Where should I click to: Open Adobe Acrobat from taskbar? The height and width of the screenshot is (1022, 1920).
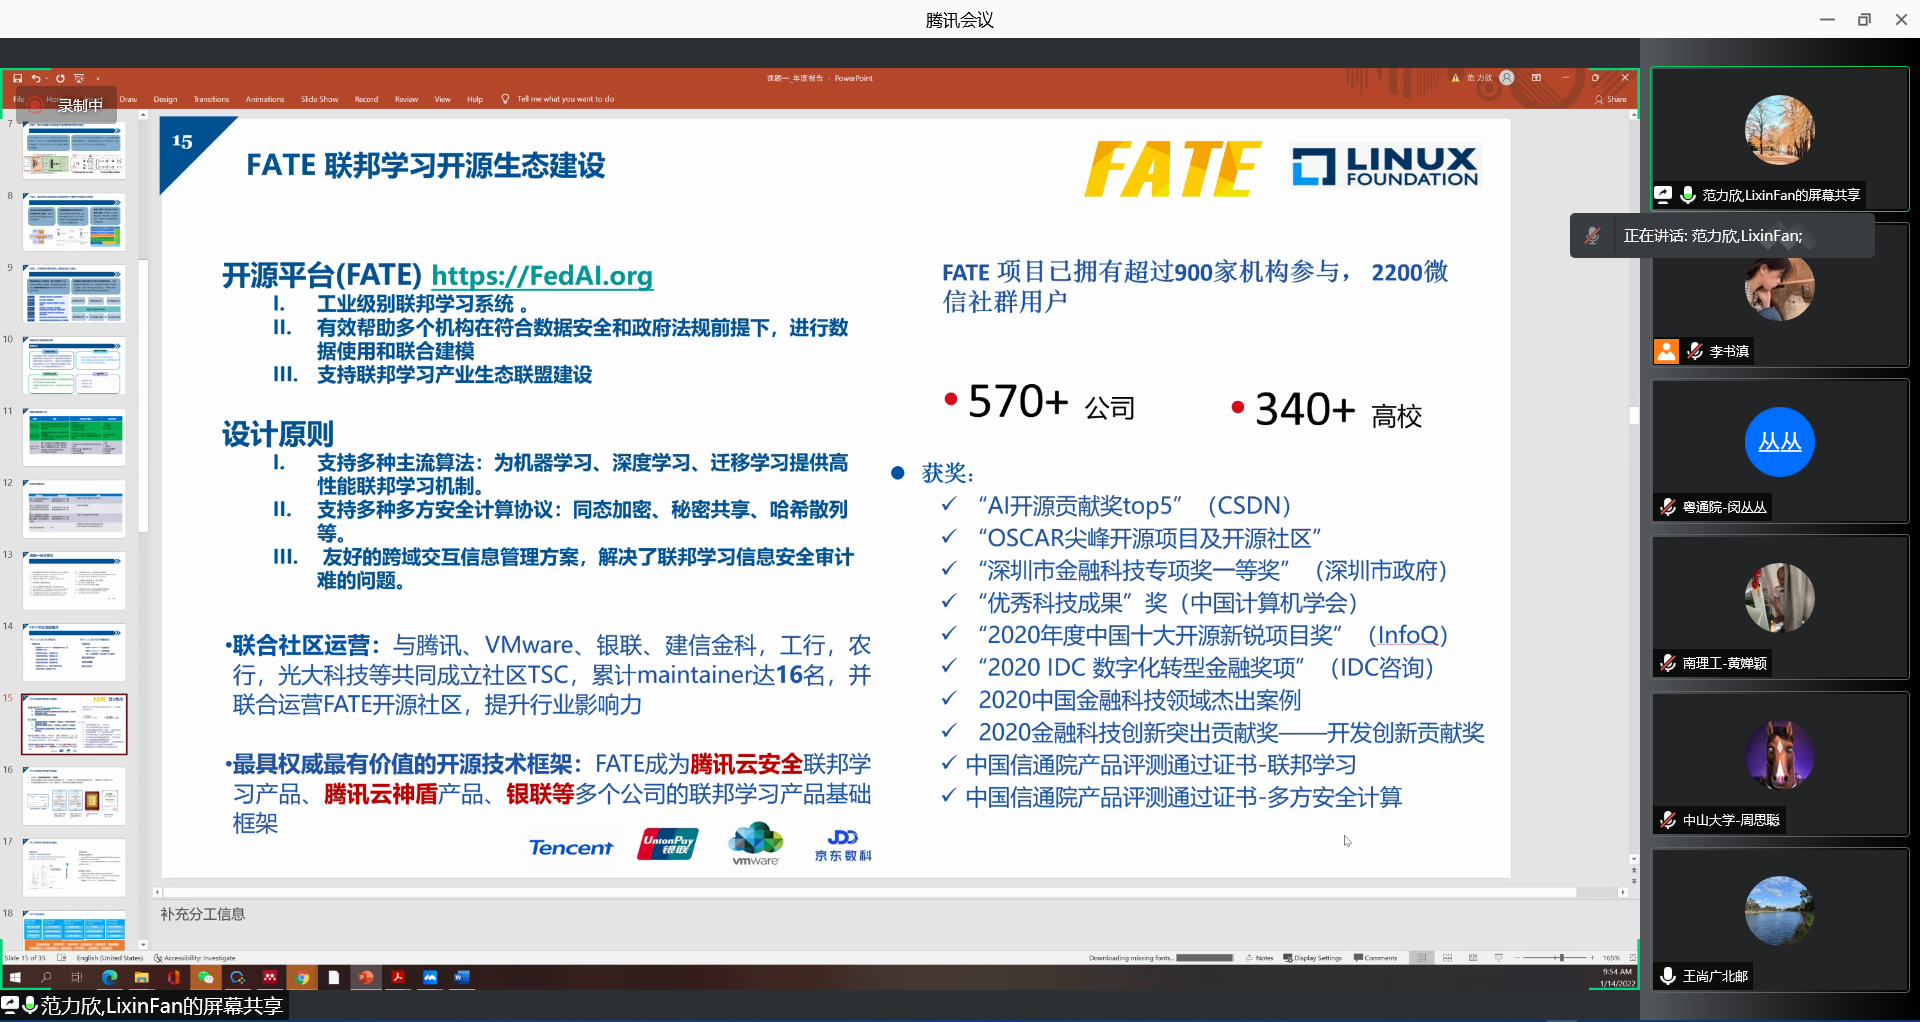pos(398,977)
